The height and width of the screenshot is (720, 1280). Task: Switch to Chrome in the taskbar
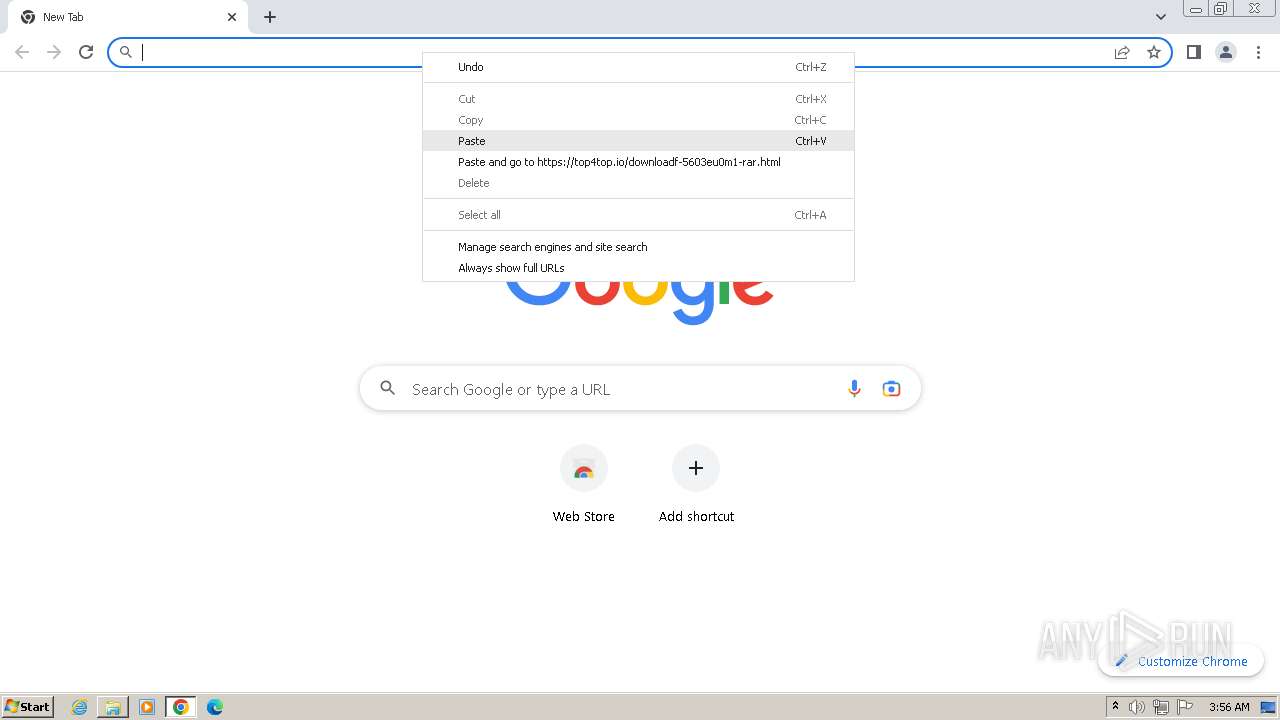click(x=181, y=707)
